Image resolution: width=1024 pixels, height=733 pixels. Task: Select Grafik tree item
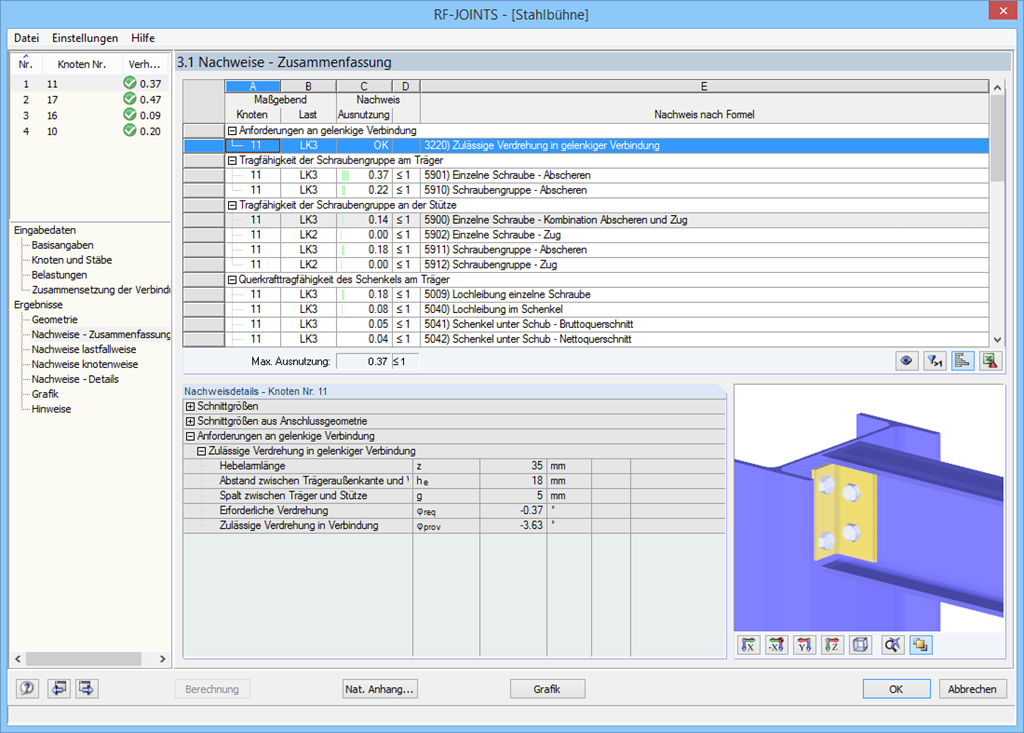coord(45,394)
